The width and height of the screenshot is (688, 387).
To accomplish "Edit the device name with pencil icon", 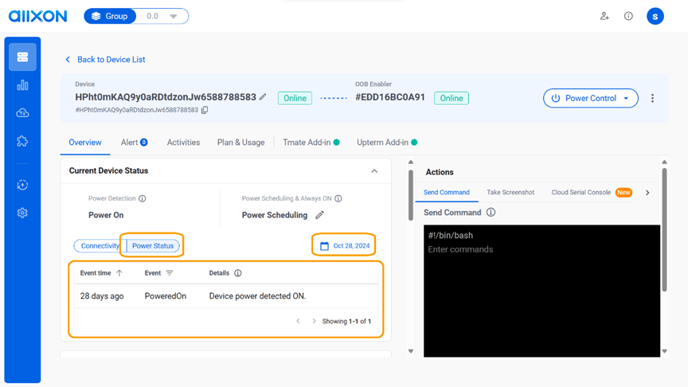I will [263, 97].
